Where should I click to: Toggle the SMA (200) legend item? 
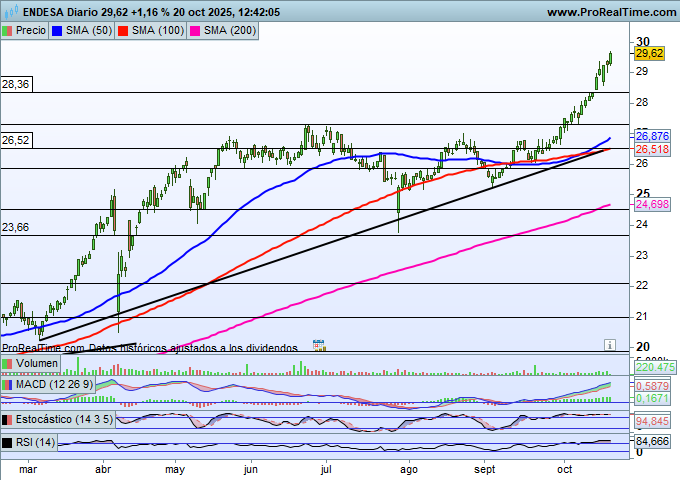point(222,31)
